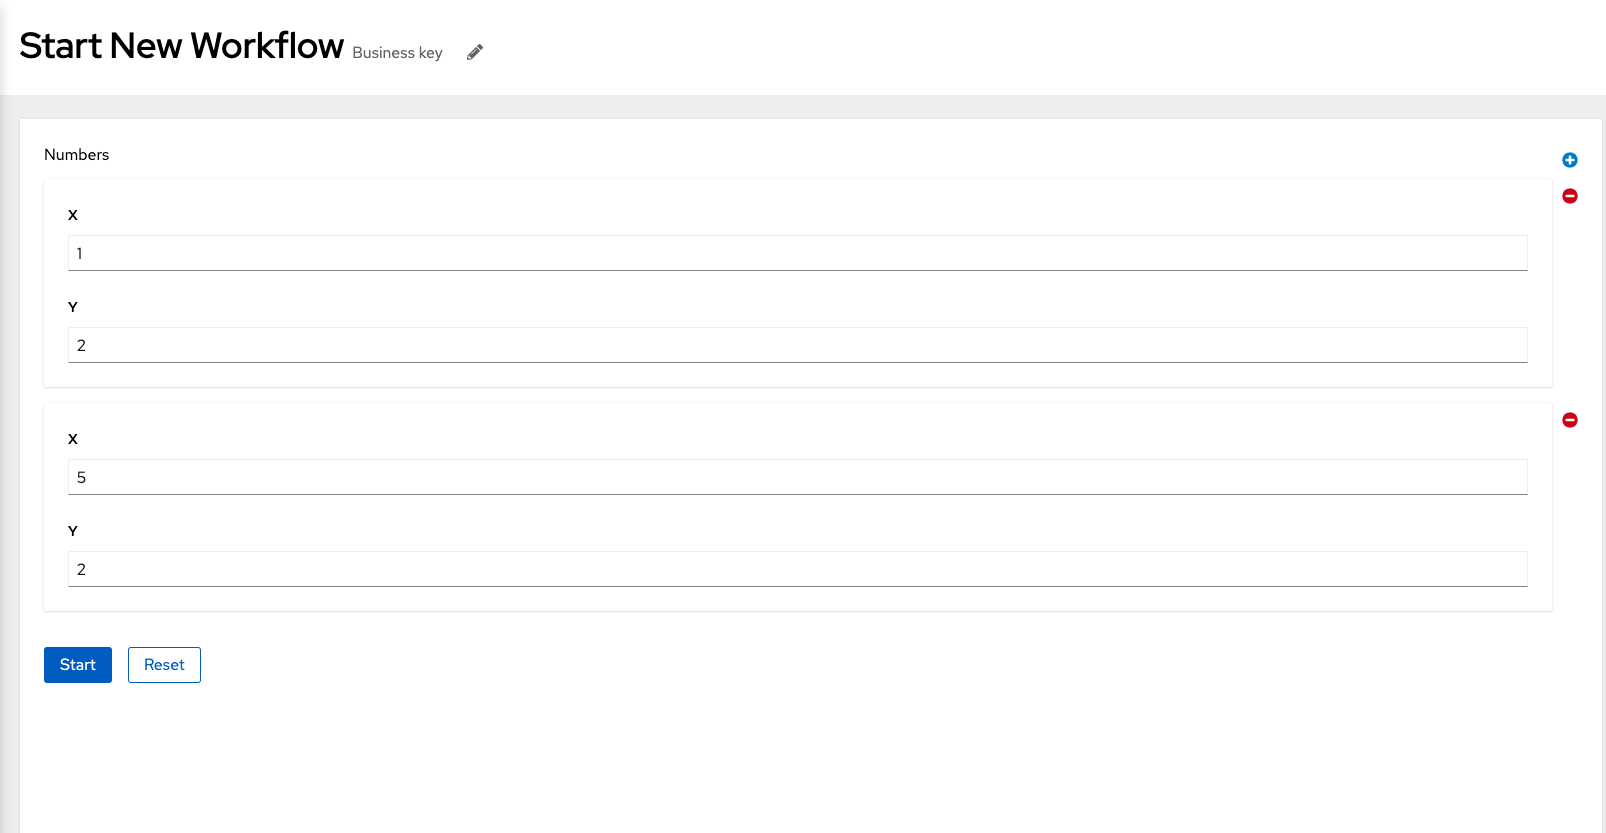Focus the first X field containing 1

797,253
